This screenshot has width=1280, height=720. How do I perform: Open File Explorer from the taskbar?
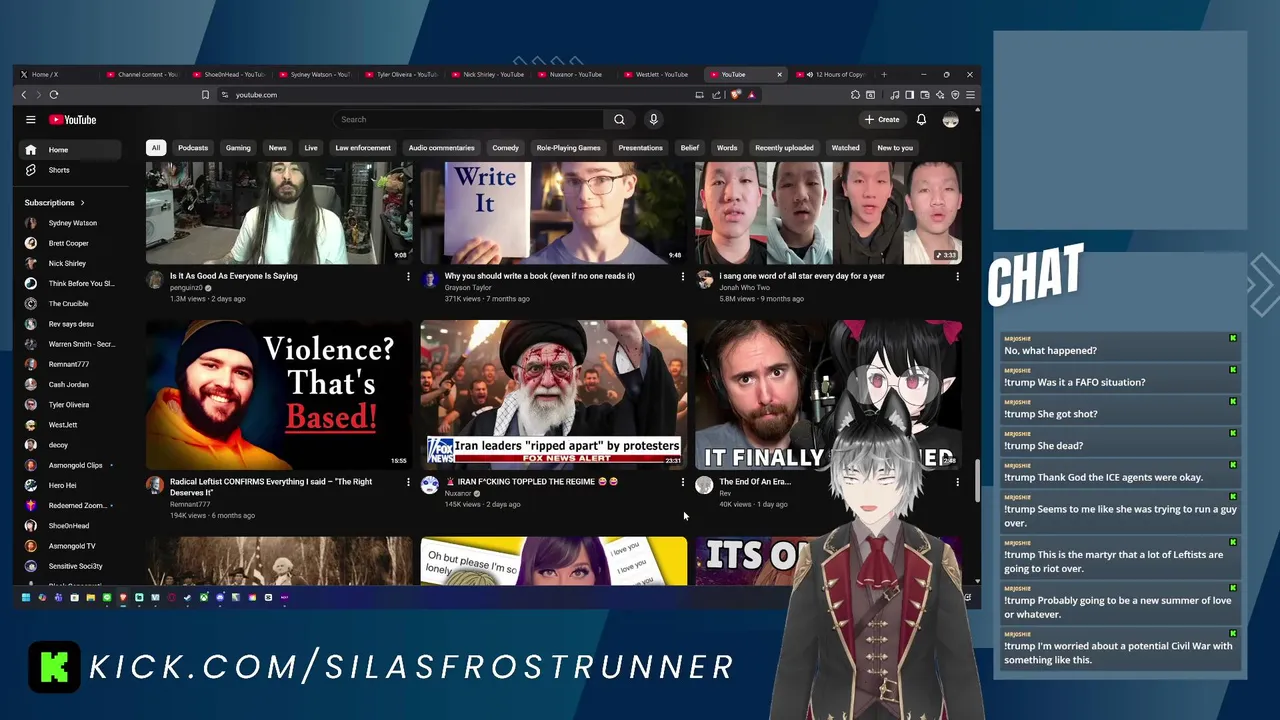coord(91,598)
